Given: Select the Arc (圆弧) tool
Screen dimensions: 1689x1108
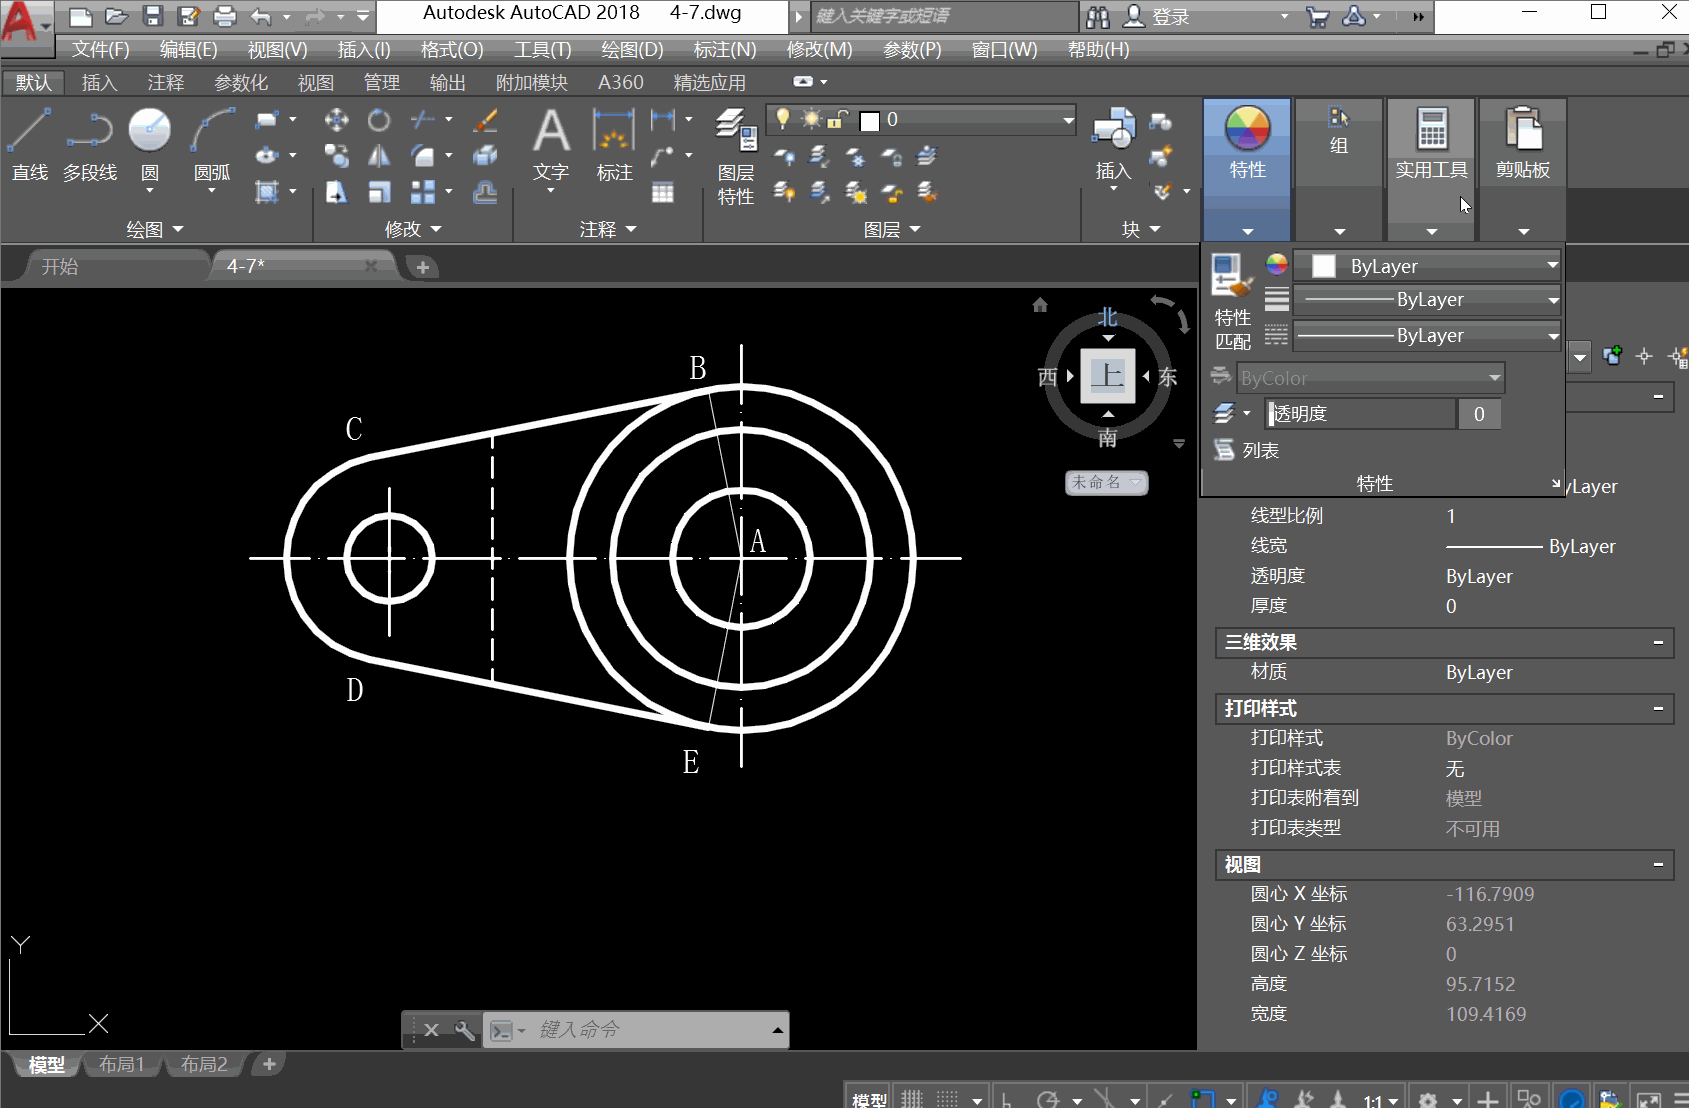Looking at the screenshot, I should 212,145.
